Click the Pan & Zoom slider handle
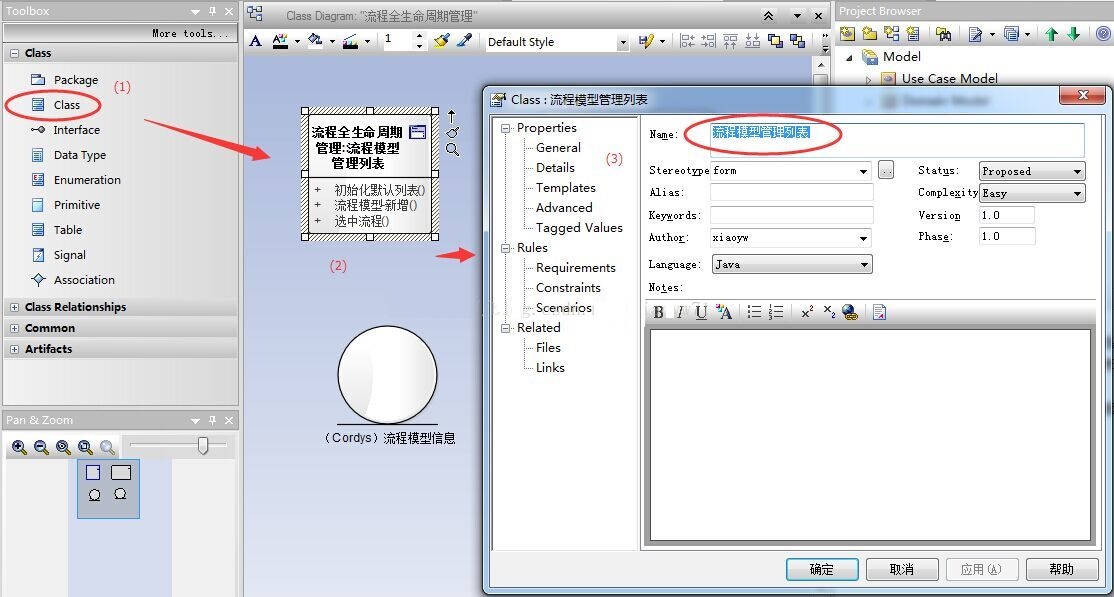This screenshot has height=597, width=1114. [x=203, y=446]
